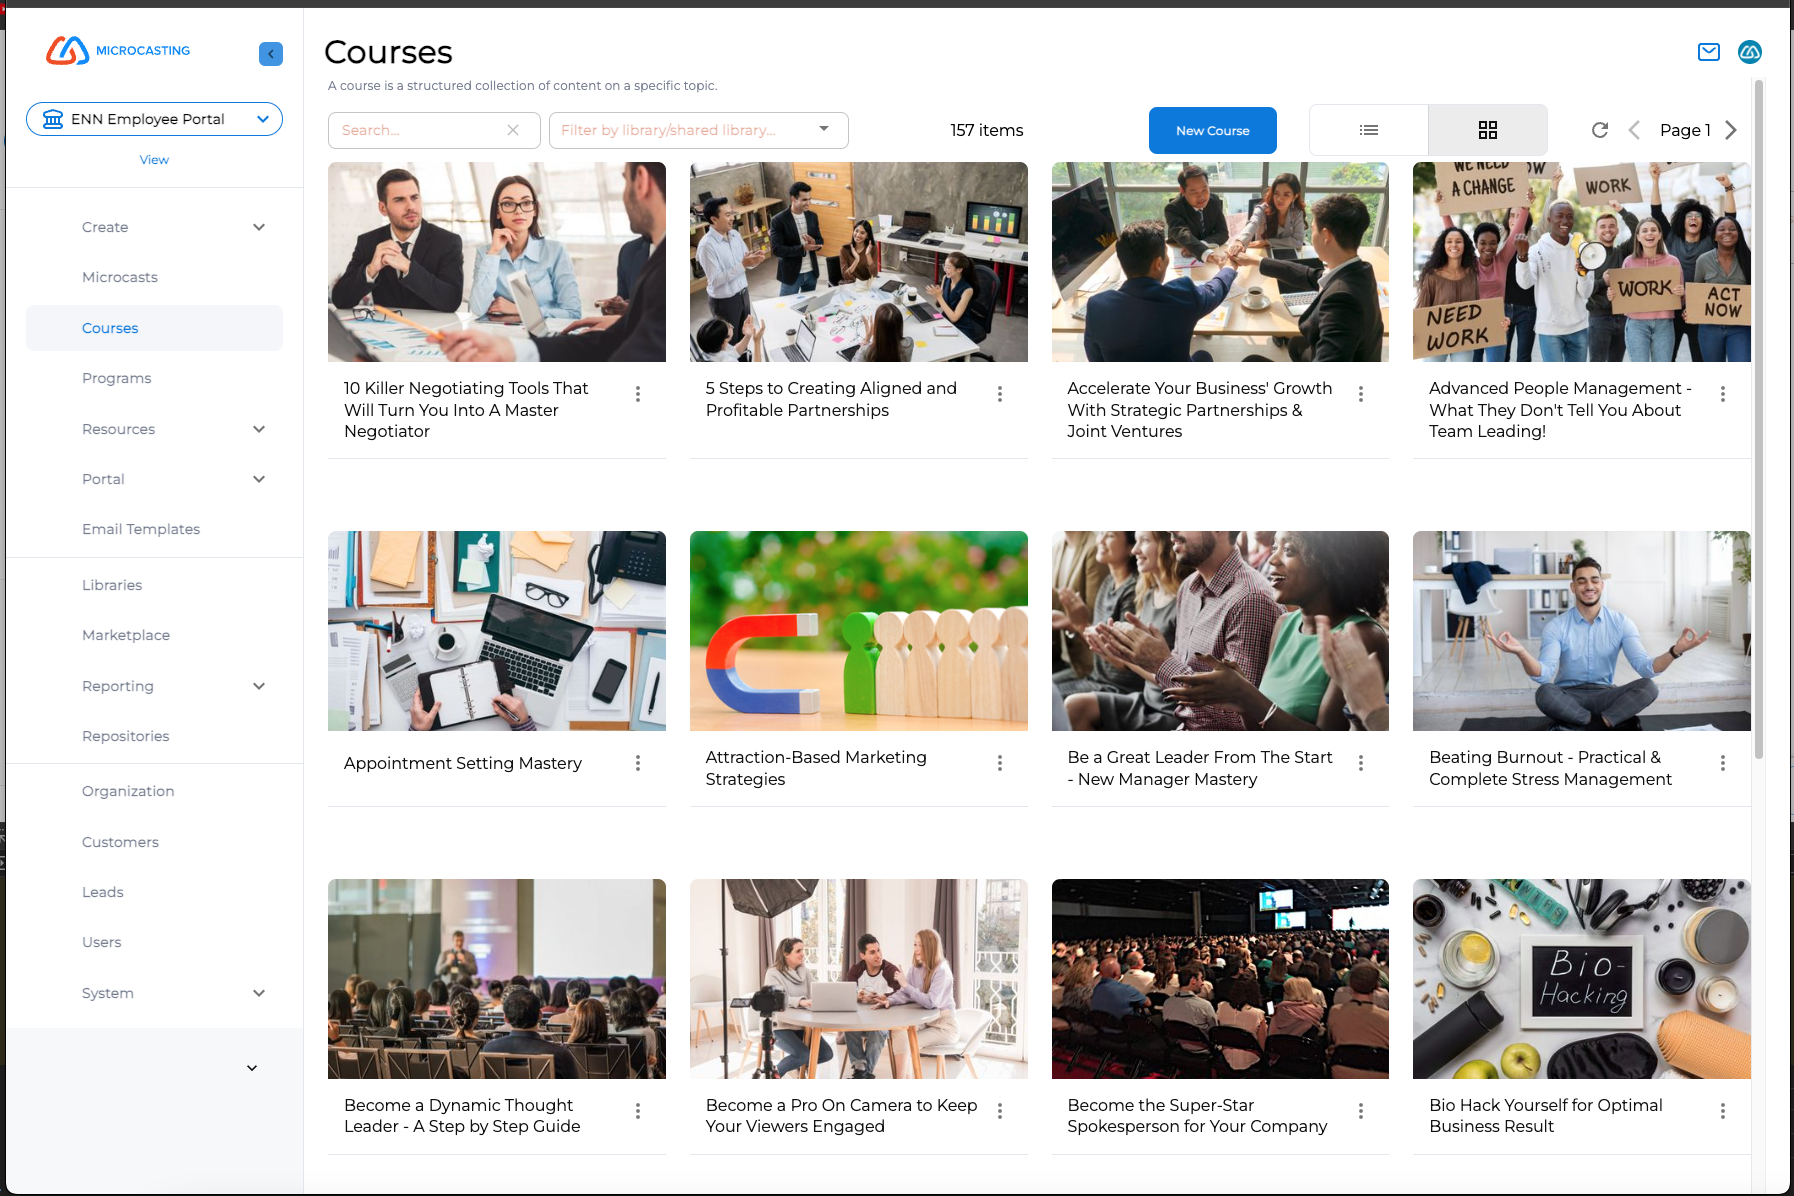Open the Appointment Setting Mastery course title
This screenshot has width=1794, height=1196.
[463, 763]
